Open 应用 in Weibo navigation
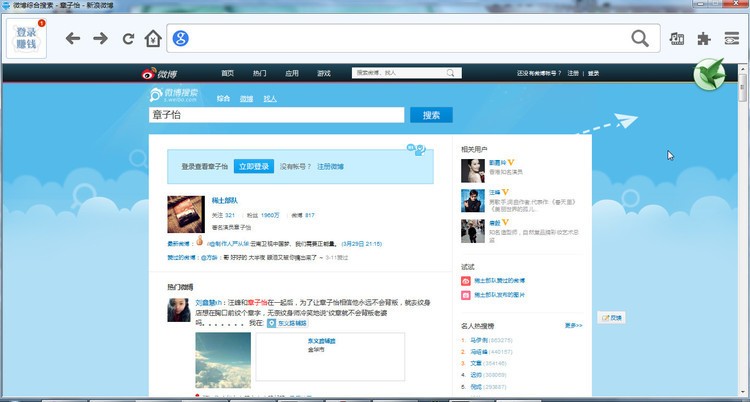 pos(292,73)
